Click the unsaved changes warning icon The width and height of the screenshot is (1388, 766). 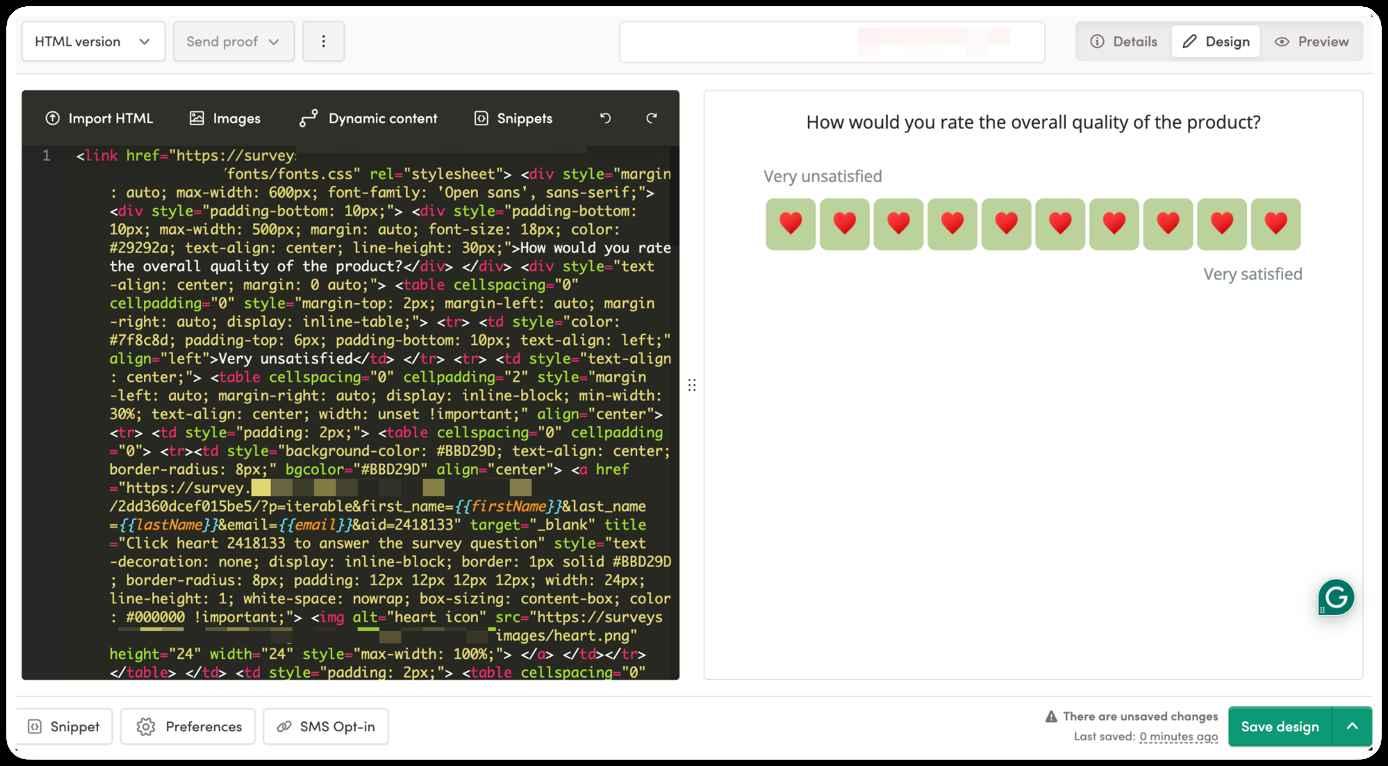[x=1051, y=716]
